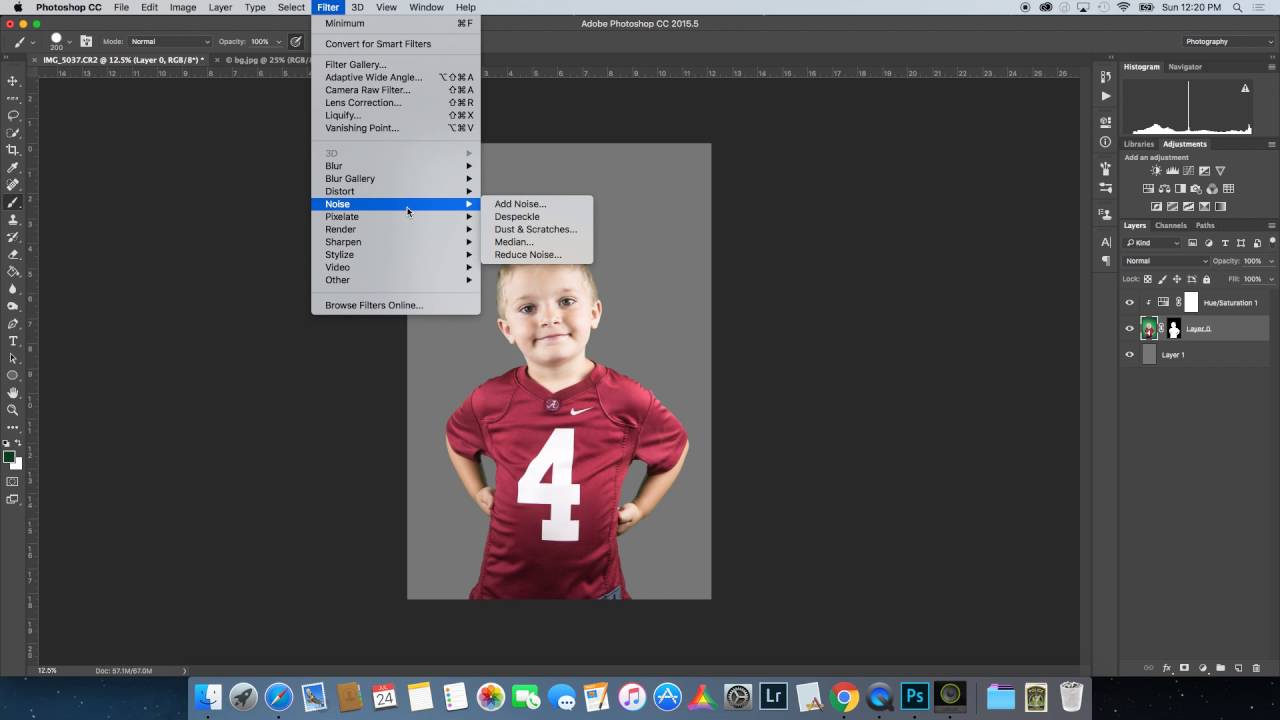
Task: Add layer style fx button
Action: point(1167,668)
